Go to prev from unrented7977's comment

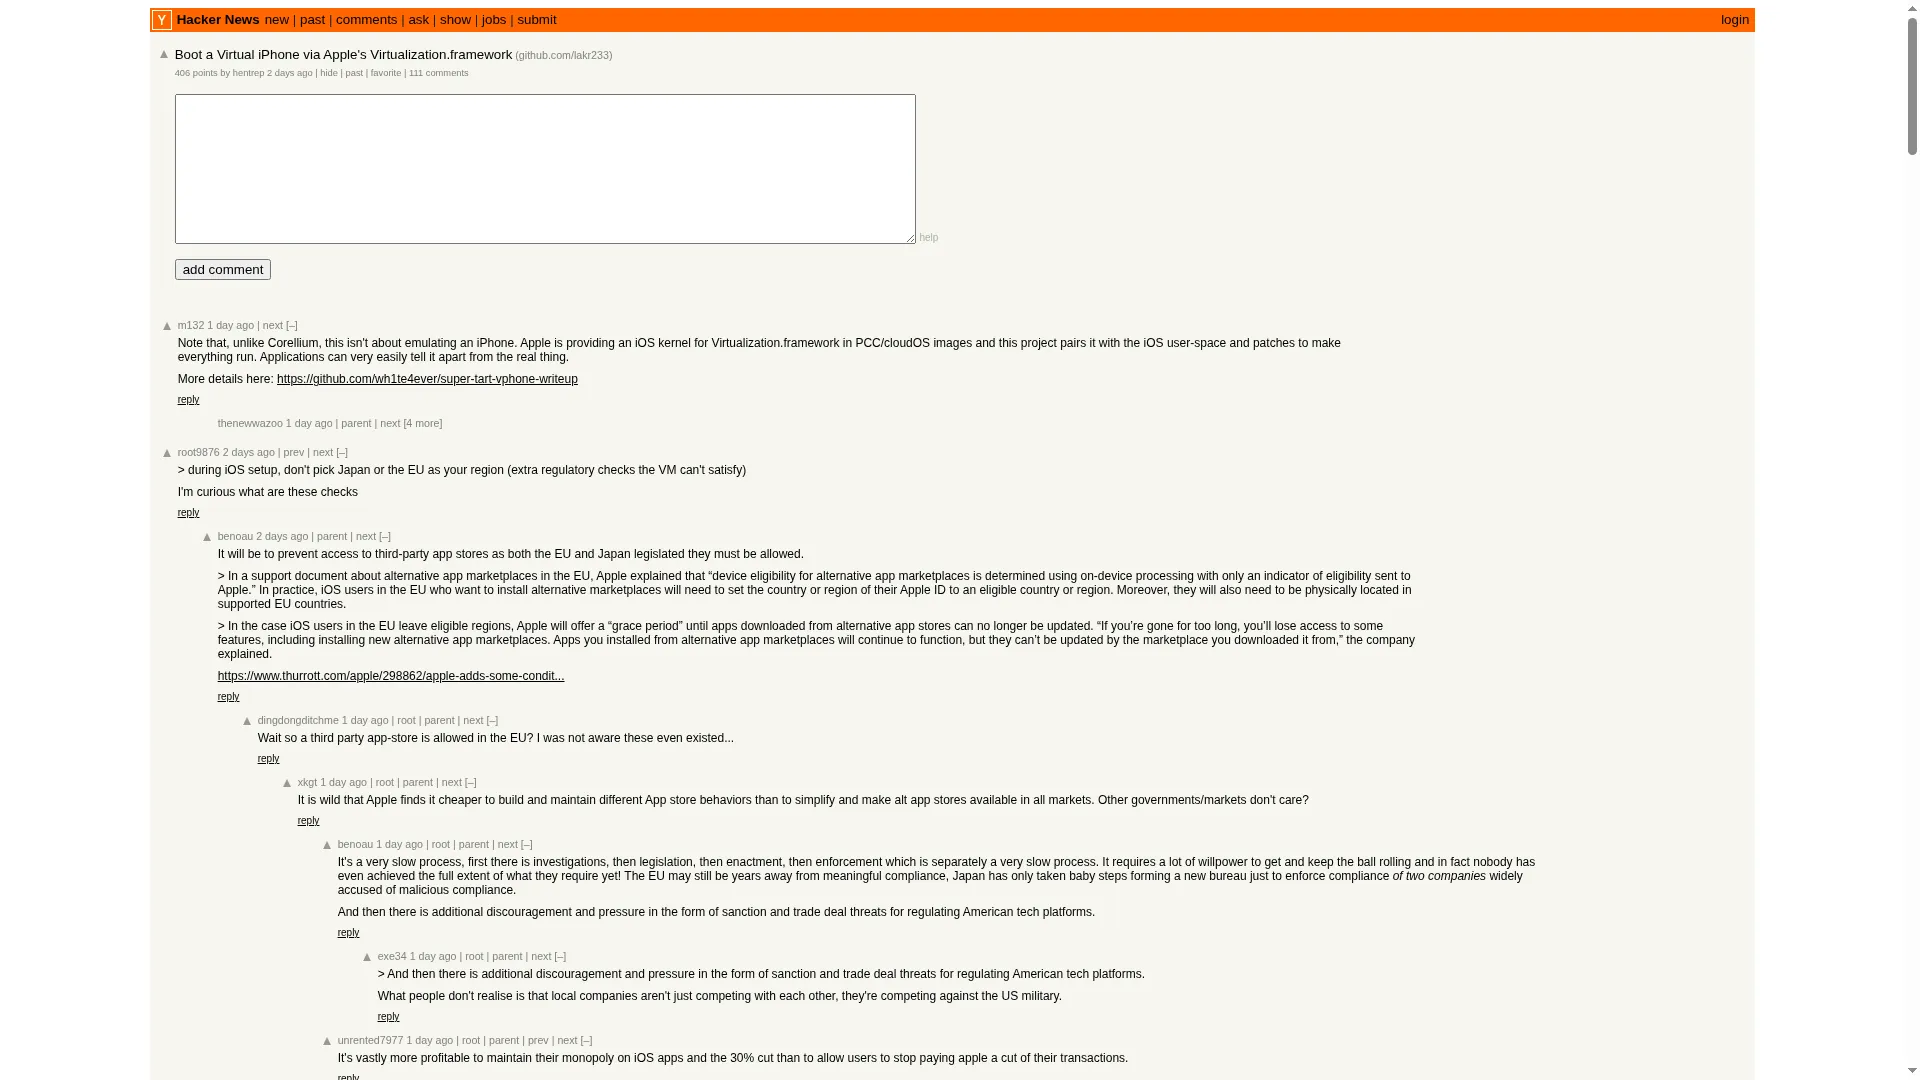point(538,1040)
